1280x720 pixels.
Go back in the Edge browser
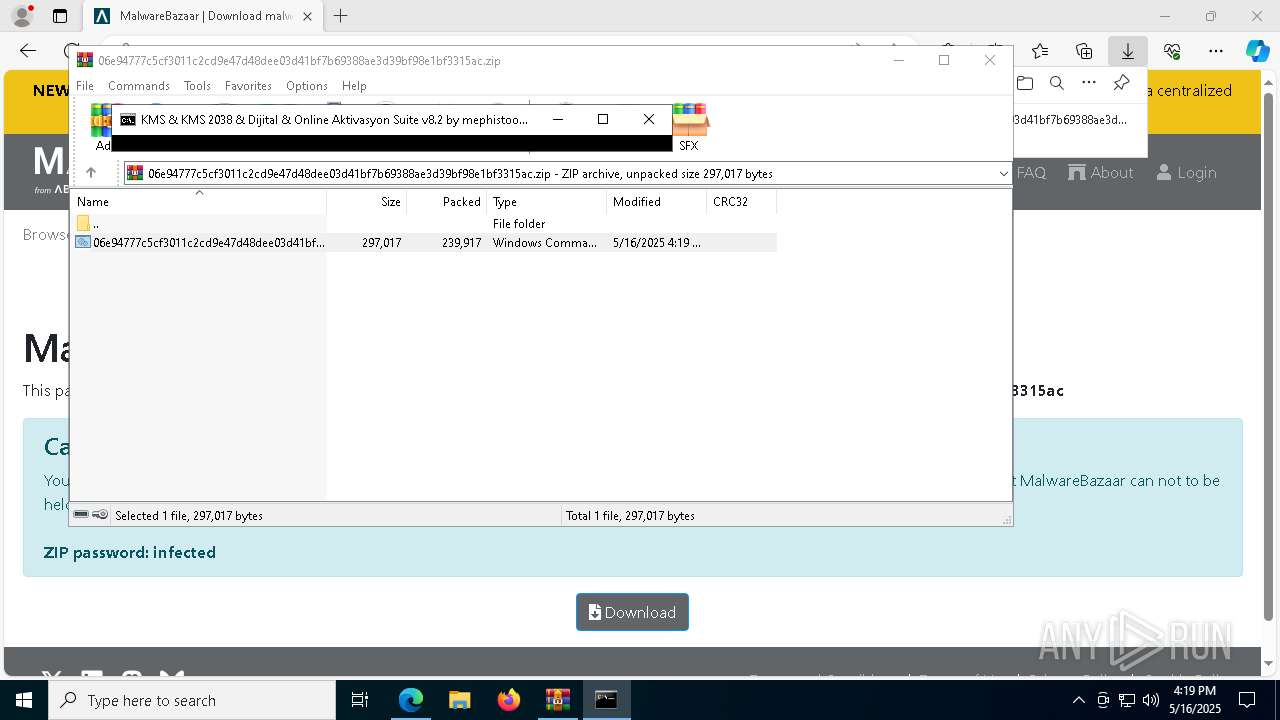pos(28,51)
